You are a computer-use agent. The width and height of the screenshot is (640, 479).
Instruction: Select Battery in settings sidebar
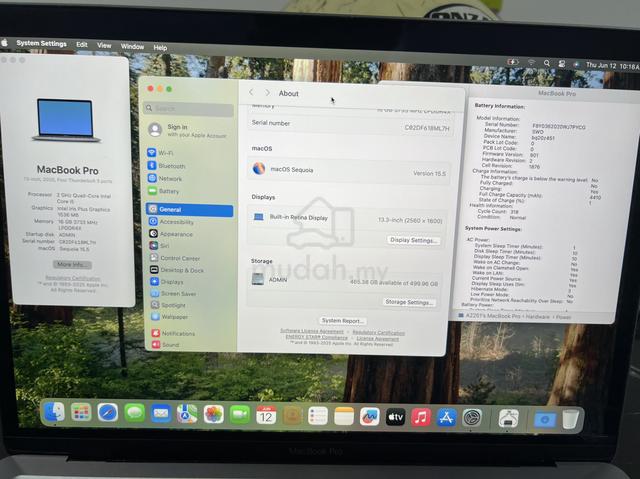(189, 191)
